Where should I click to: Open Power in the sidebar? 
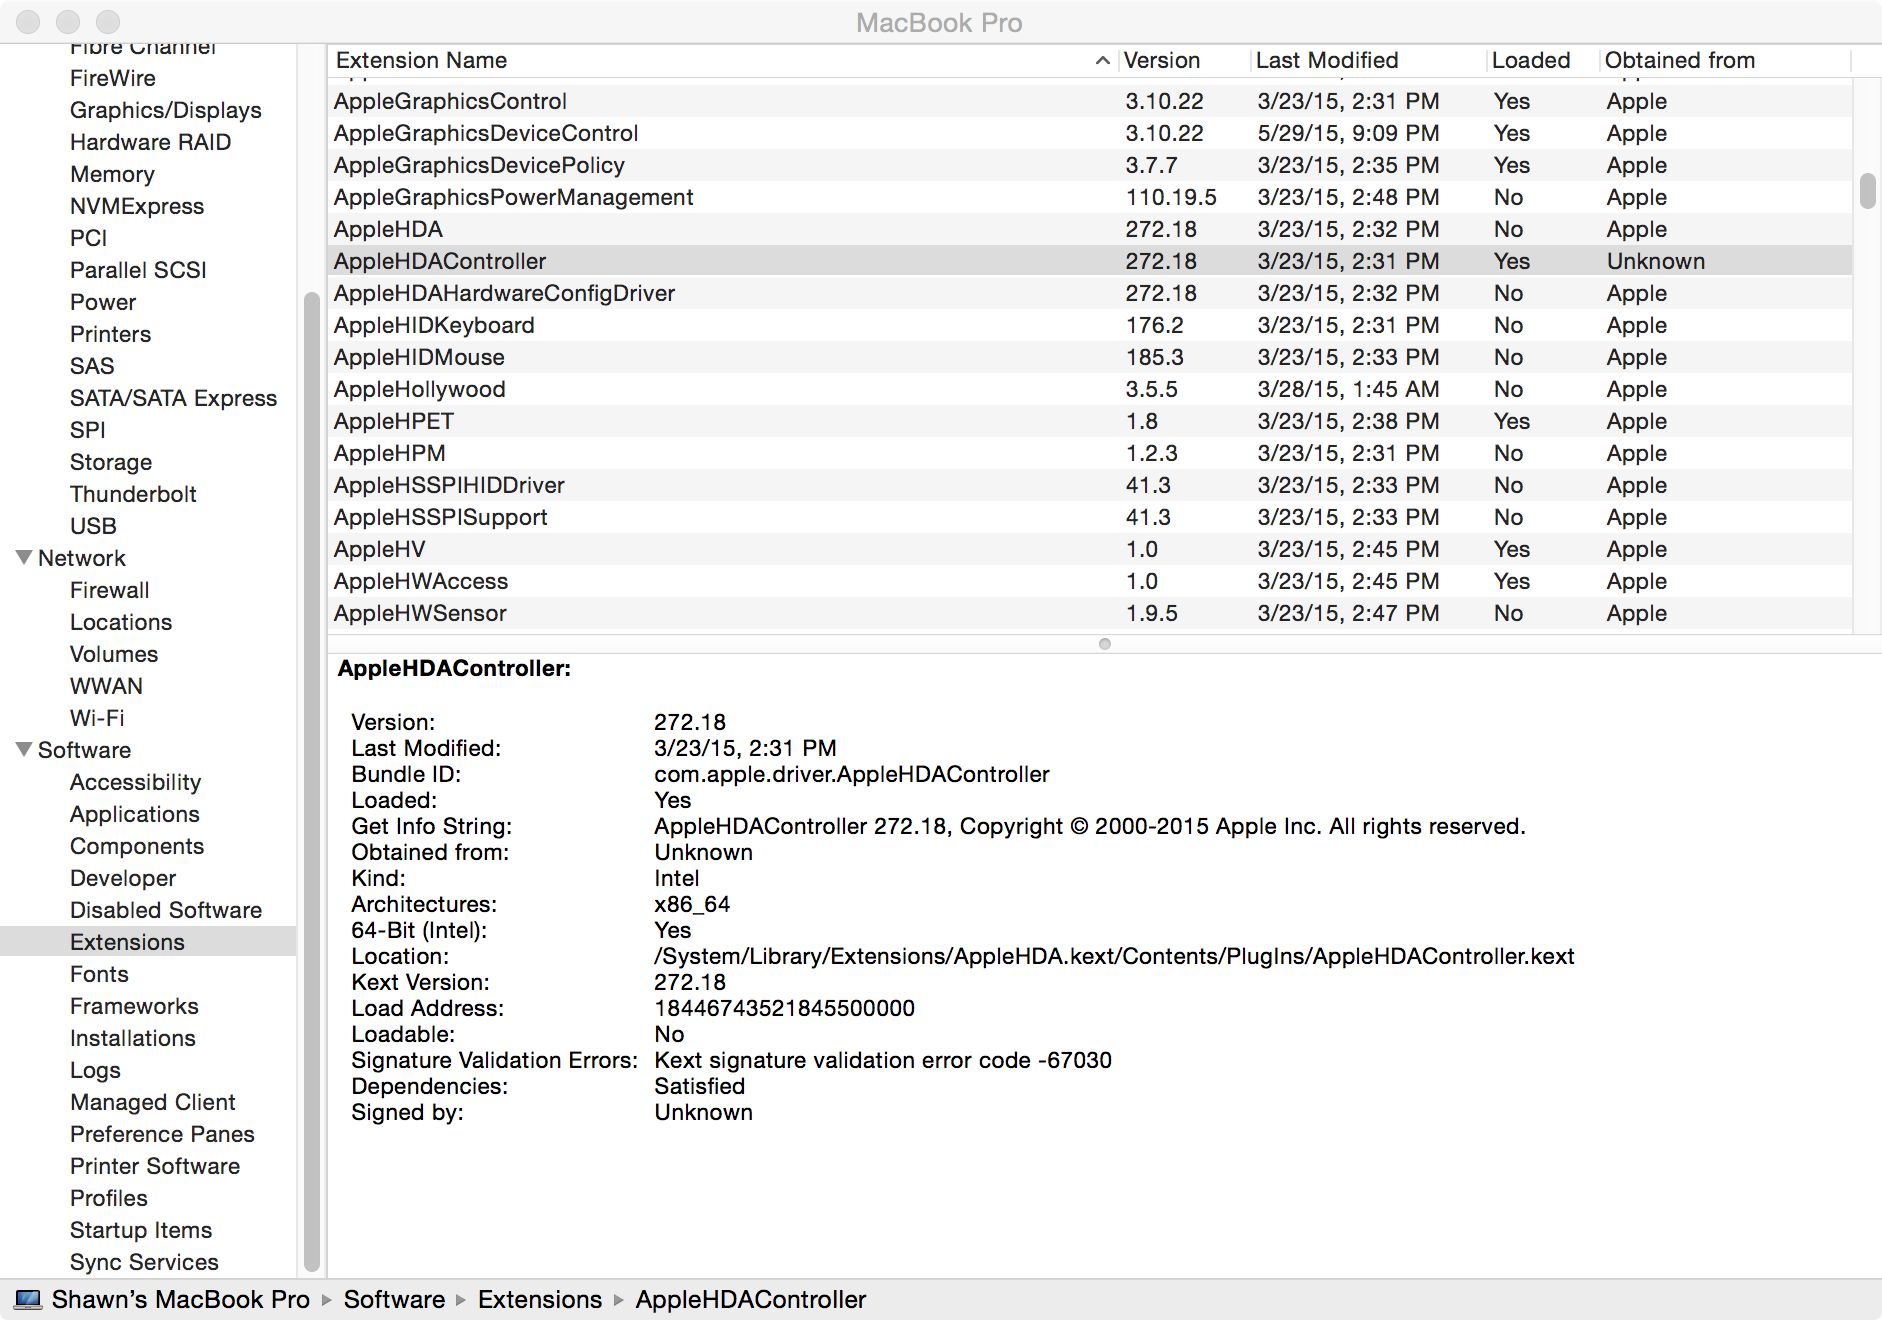[x=102, y=302]
